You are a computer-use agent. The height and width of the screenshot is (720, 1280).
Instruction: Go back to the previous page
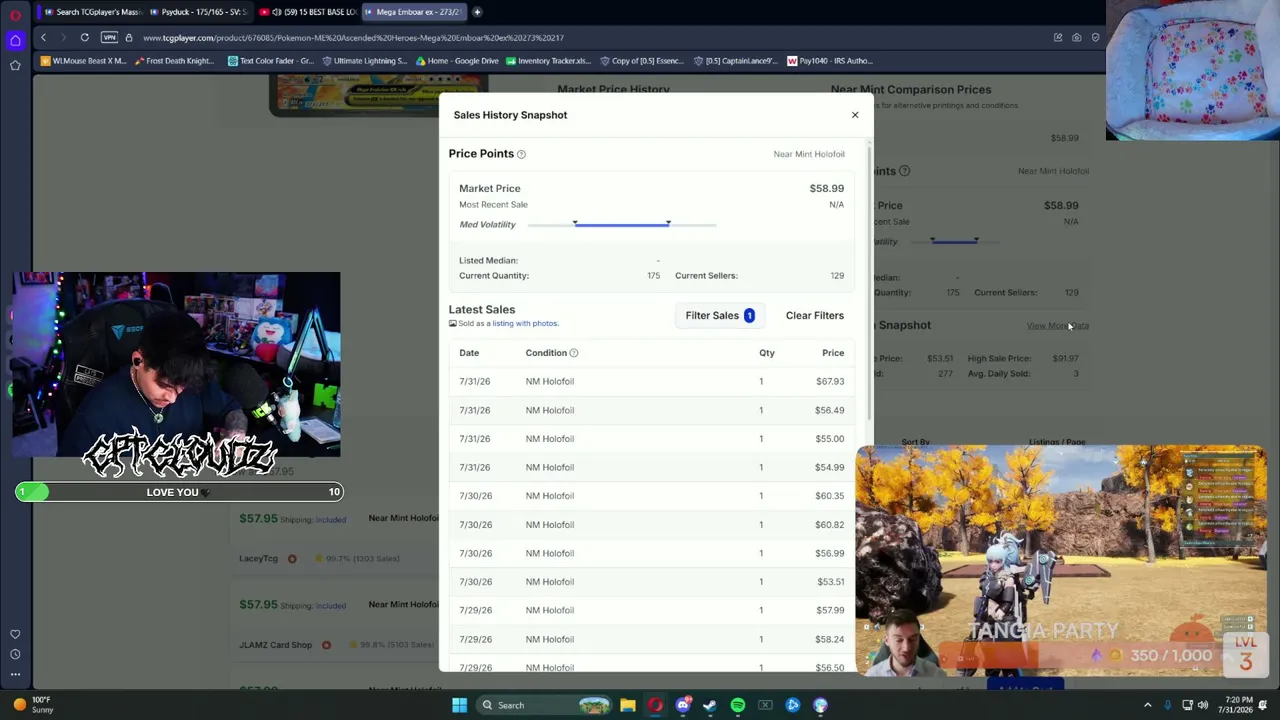tap(43, 38)
